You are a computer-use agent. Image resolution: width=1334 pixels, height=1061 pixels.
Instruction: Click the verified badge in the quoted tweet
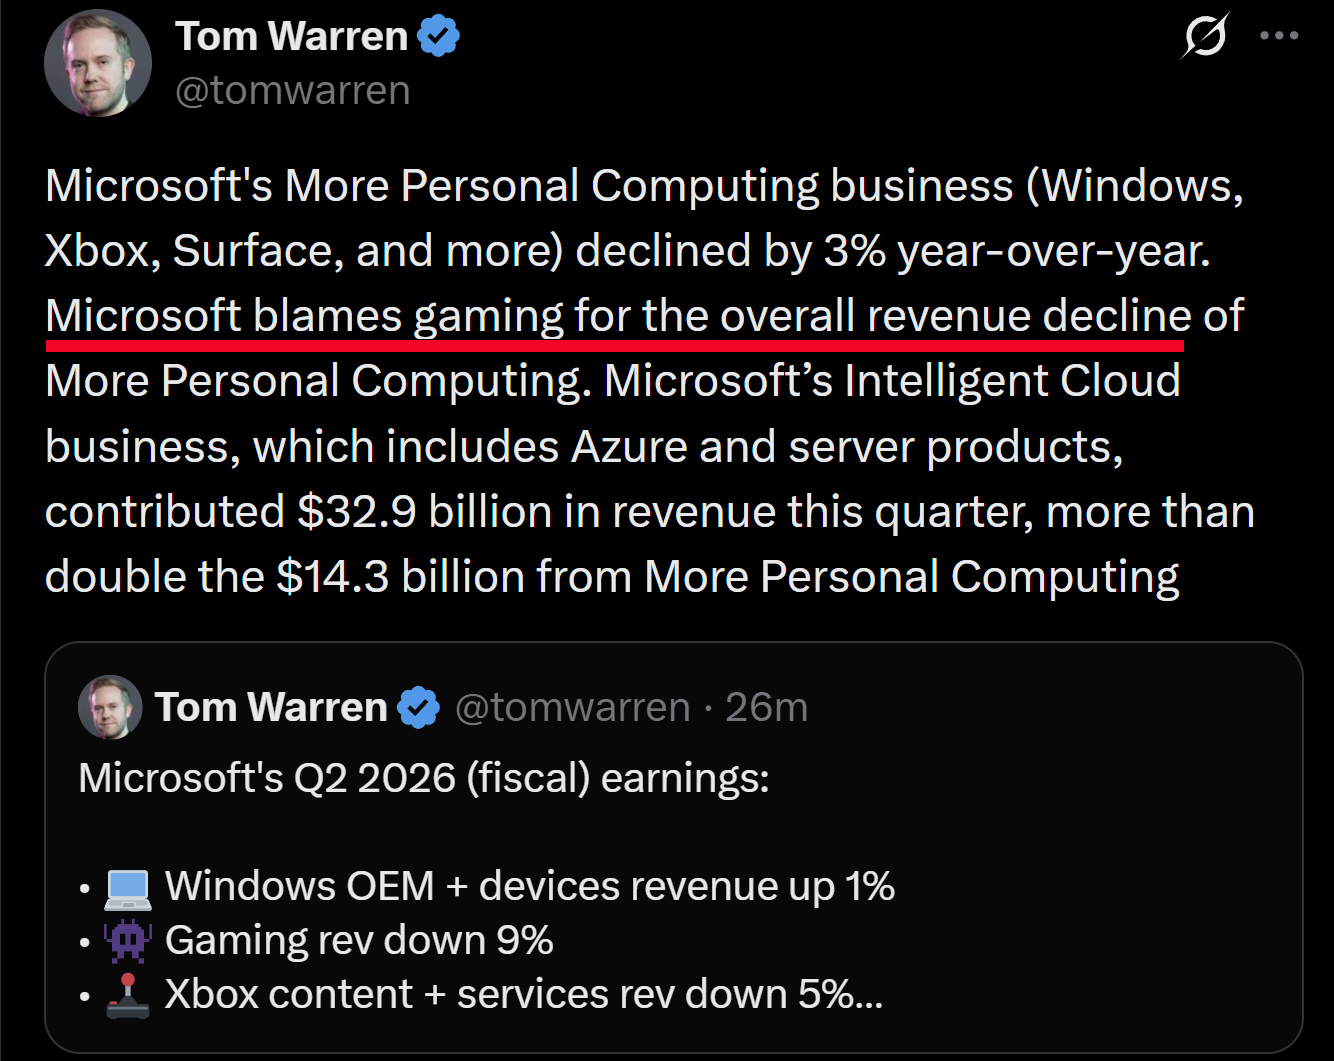coord(418,707)
